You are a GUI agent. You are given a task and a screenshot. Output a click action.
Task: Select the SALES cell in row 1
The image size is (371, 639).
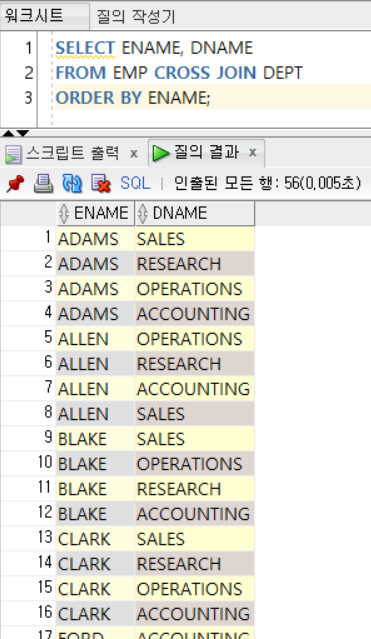pos(194,239)
